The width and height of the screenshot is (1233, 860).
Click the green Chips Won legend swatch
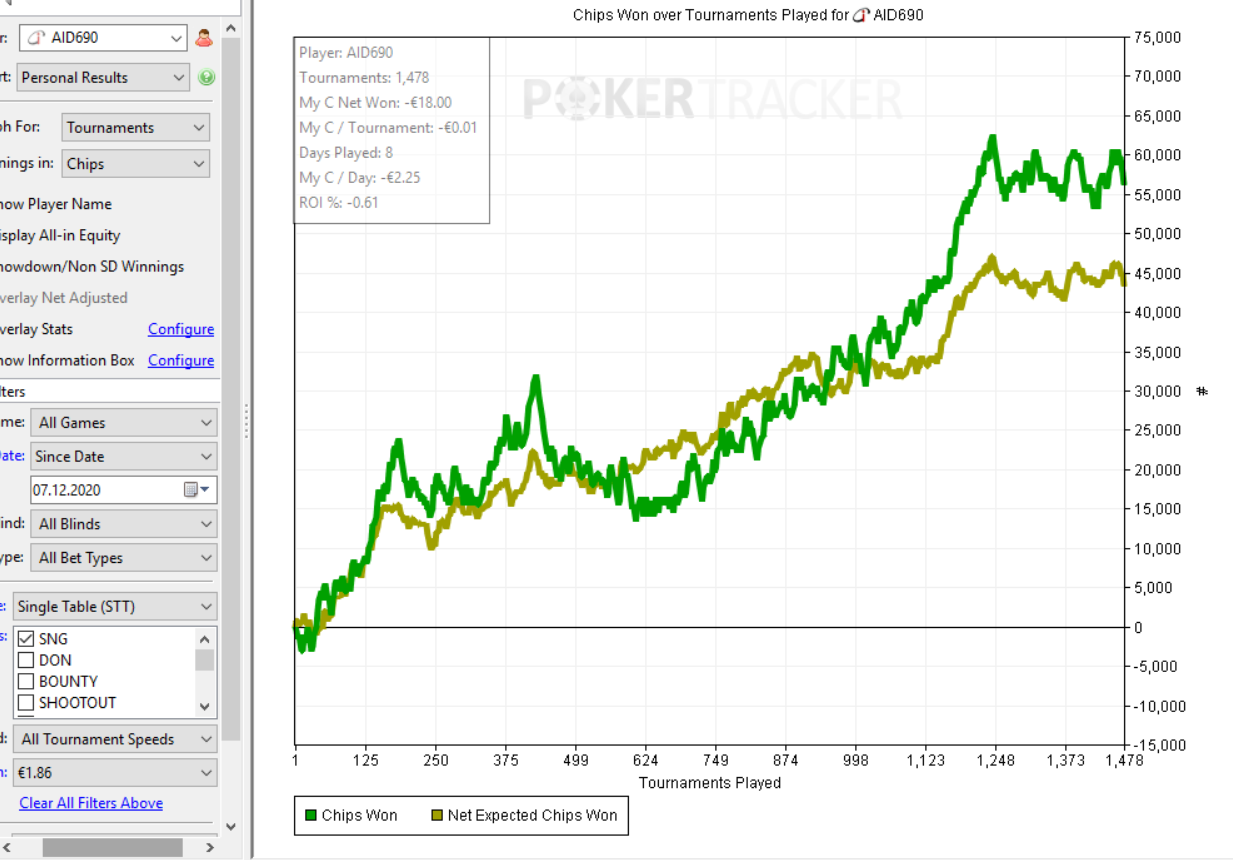coord(311,816)
